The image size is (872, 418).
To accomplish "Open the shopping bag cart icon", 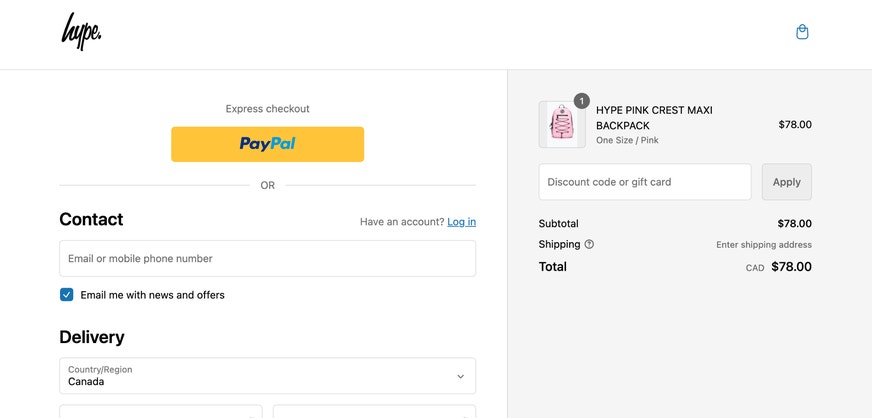I will 802,32.
